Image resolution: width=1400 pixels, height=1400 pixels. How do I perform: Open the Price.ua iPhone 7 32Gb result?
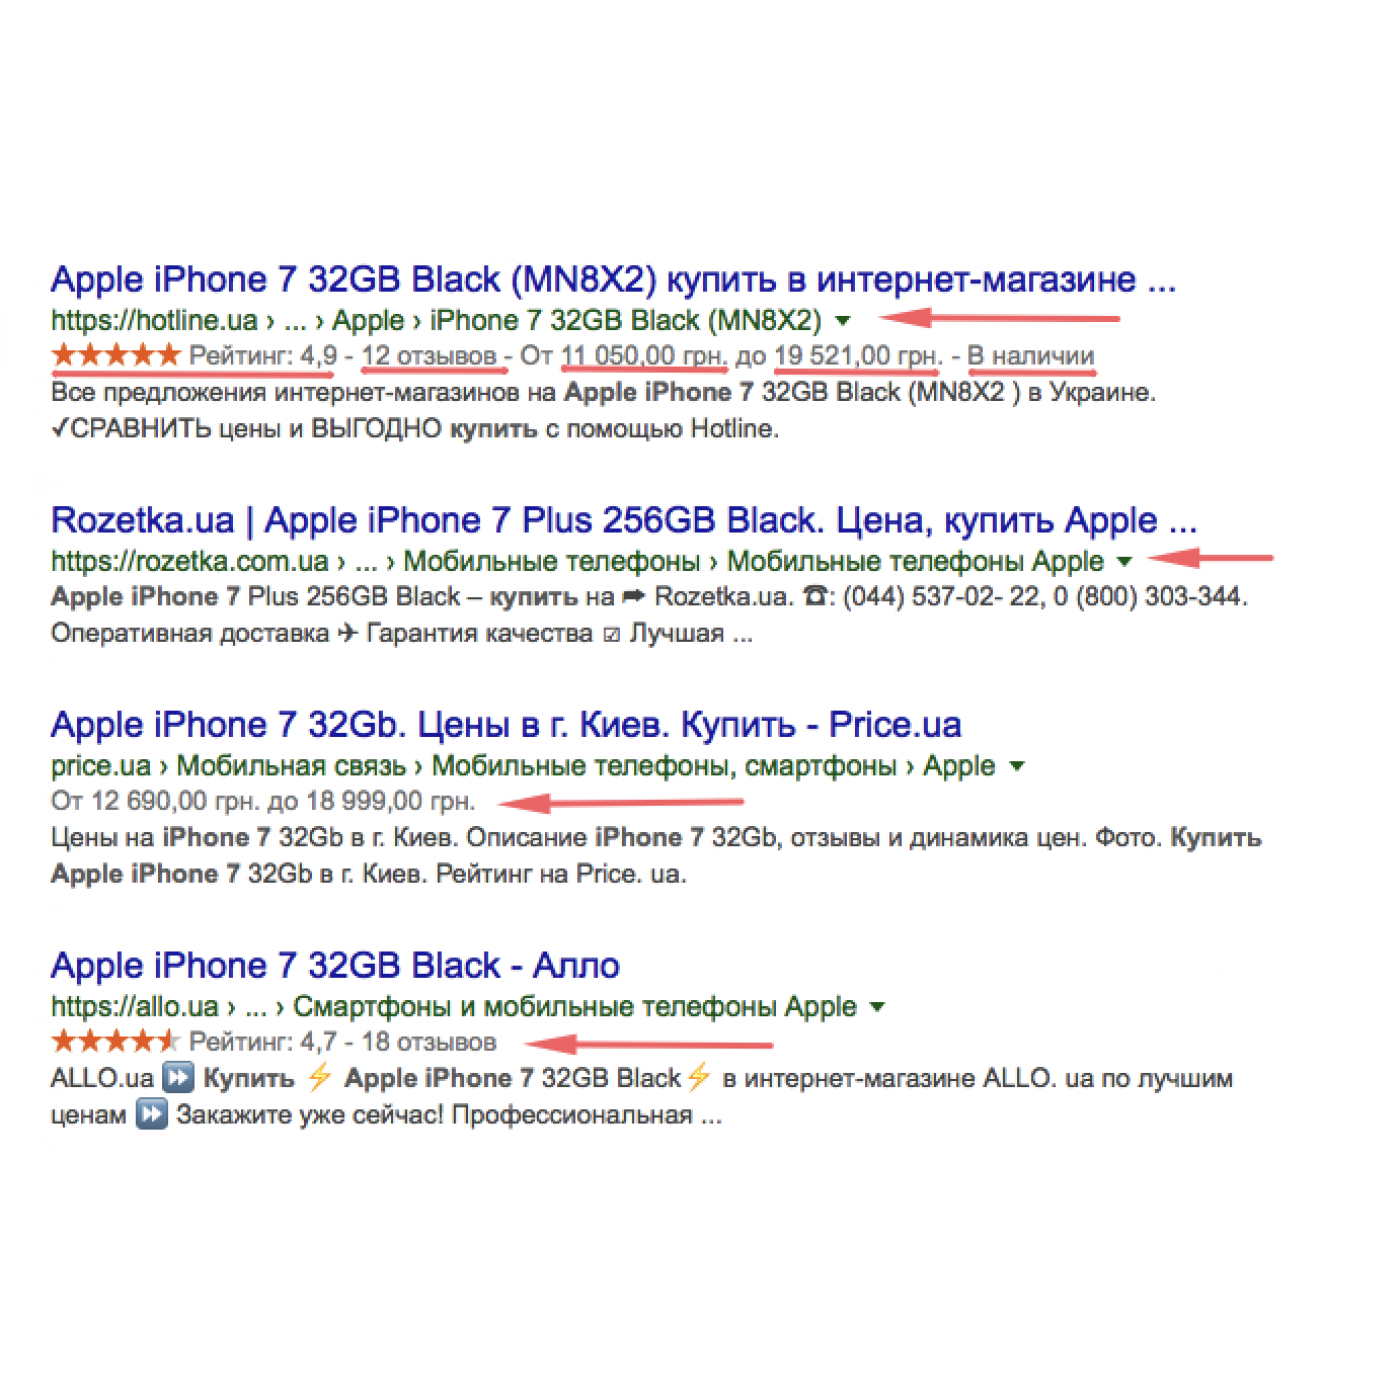[x=505, y=725]
